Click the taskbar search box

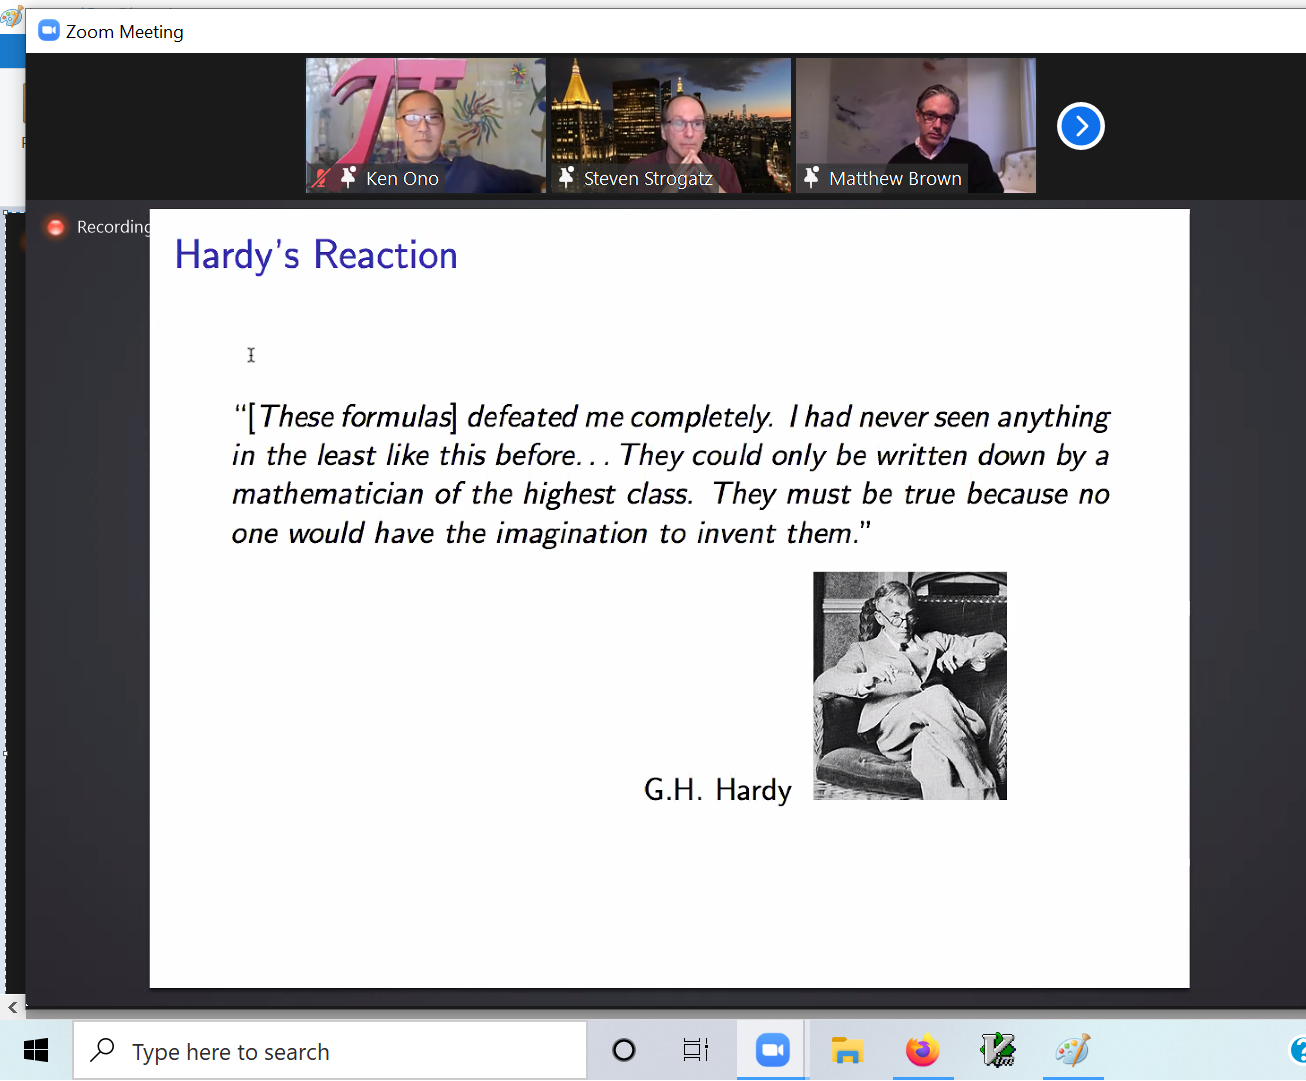[x=330, y=1050]
